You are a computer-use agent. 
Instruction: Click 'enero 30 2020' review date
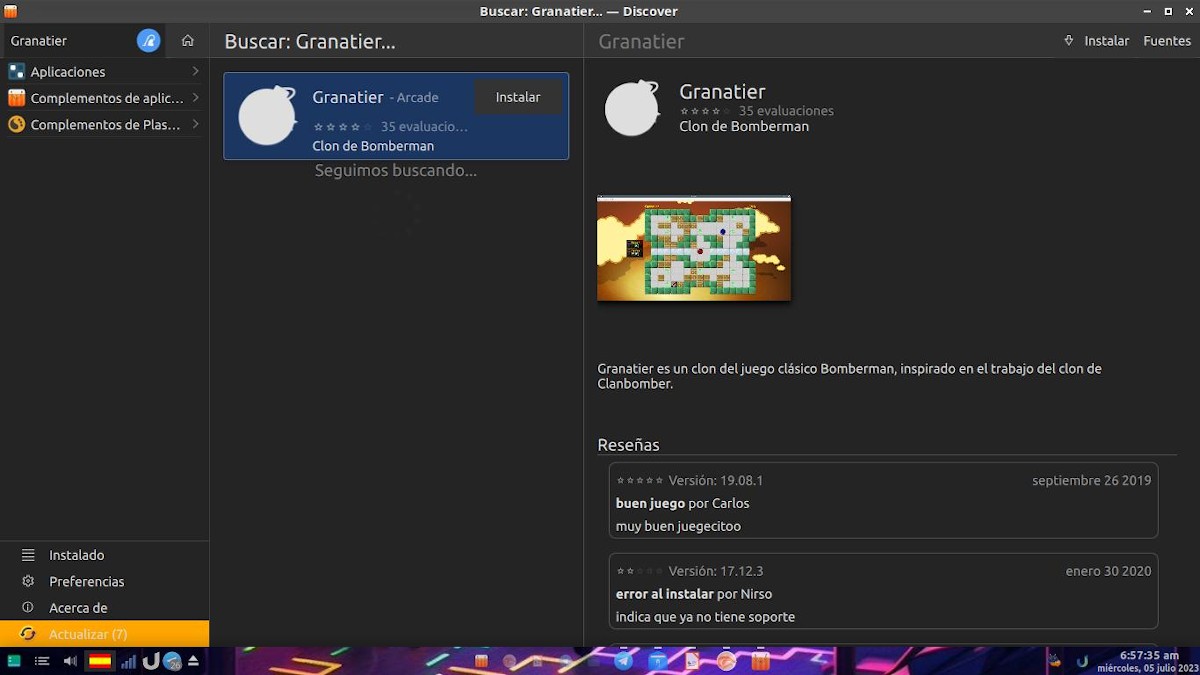1109,571
